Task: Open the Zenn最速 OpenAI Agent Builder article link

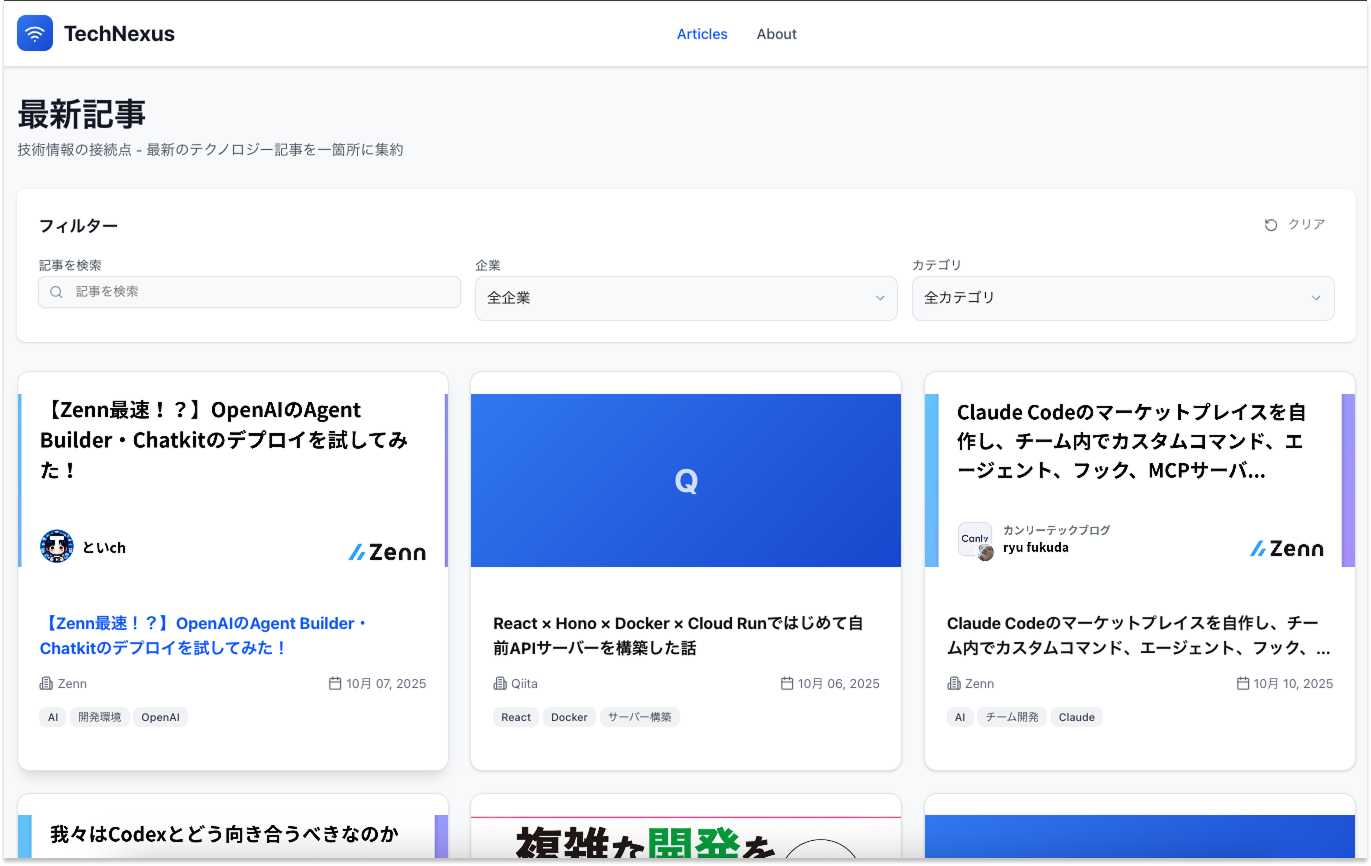Action: pyautogui.click(x=204, y=635)
